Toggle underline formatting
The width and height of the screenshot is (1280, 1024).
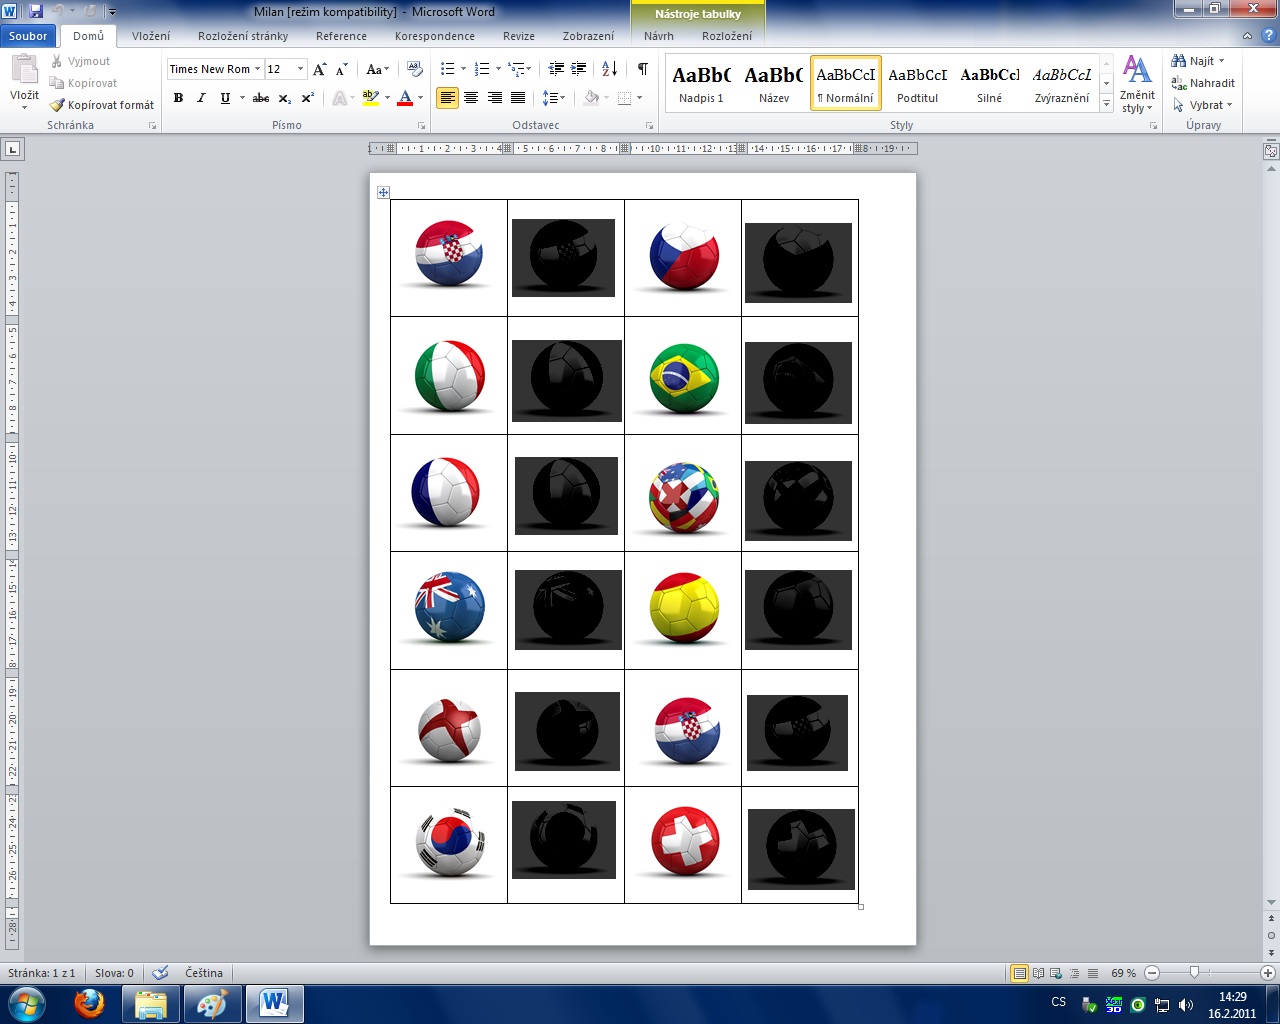tap(225, 98)
